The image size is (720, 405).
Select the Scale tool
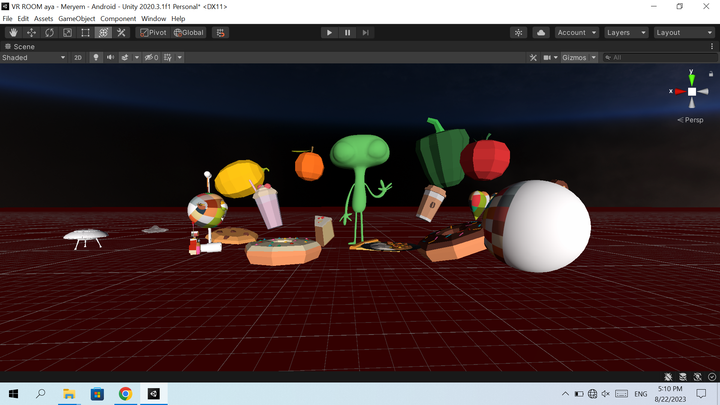tap(67, 32)
